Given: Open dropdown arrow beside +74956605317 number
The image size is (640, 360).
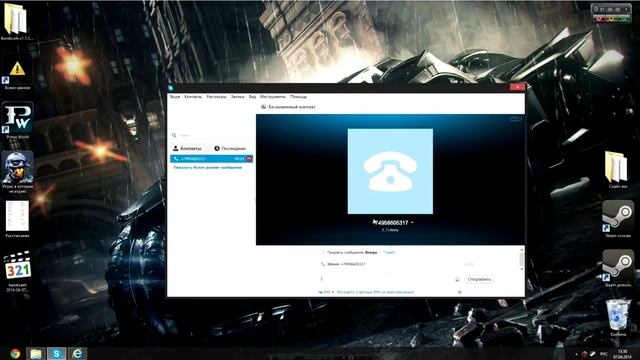Looking at the screenshot, I should coord(412,223).
